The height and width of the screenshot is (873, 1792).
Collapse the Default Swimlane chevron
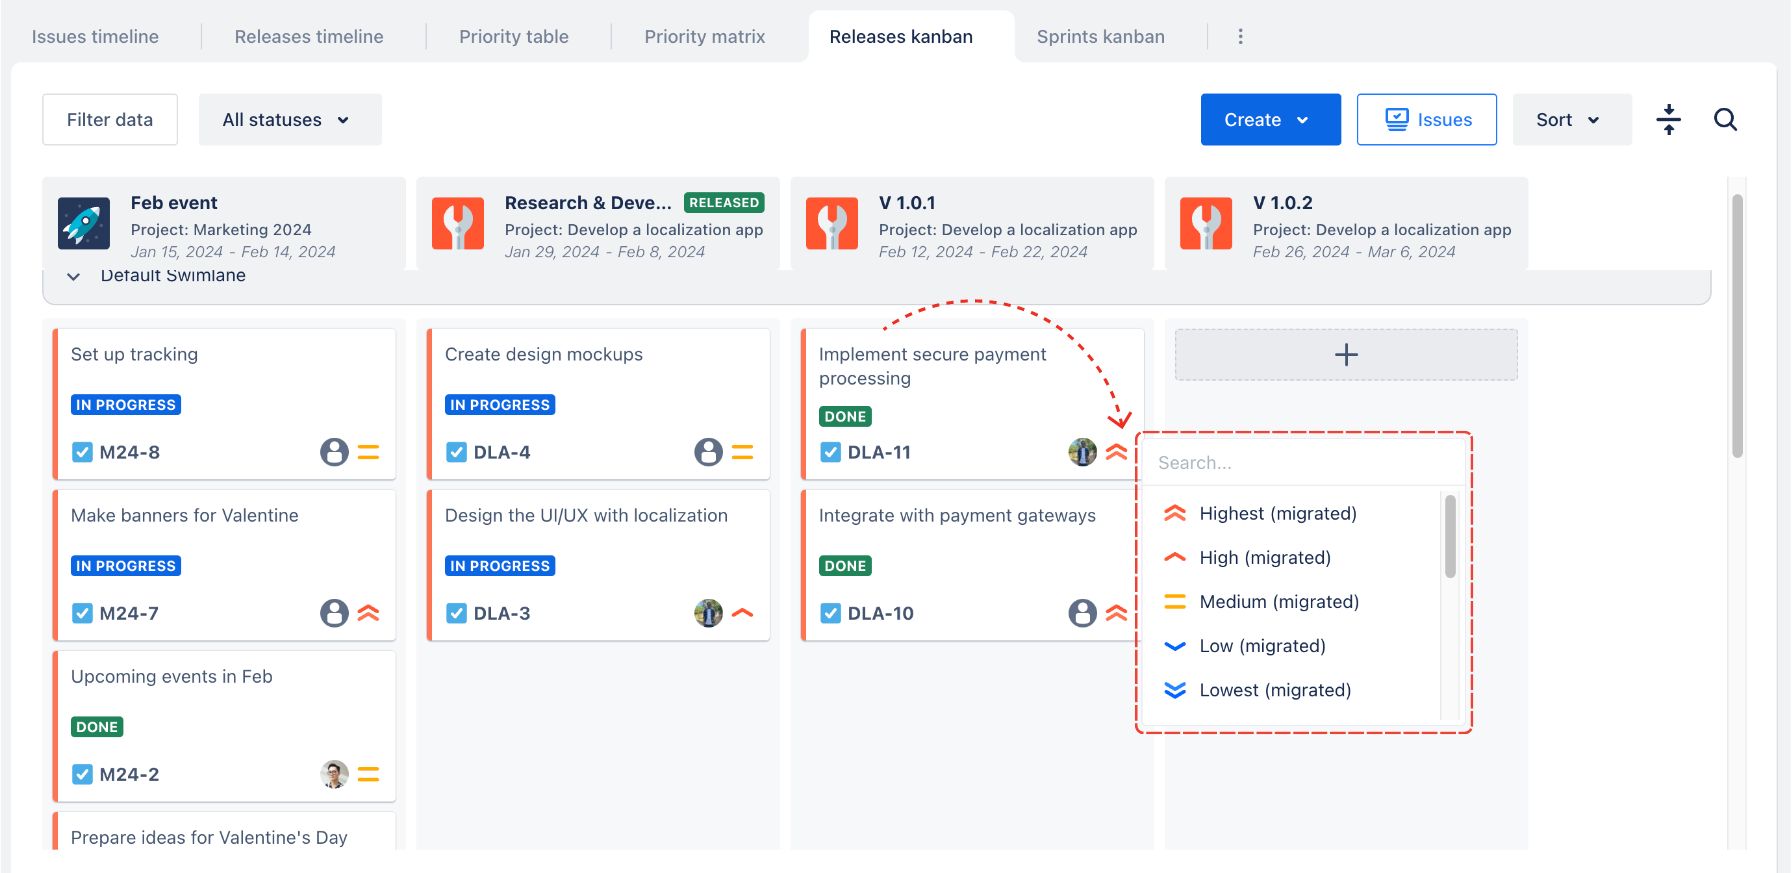[73, 277]
